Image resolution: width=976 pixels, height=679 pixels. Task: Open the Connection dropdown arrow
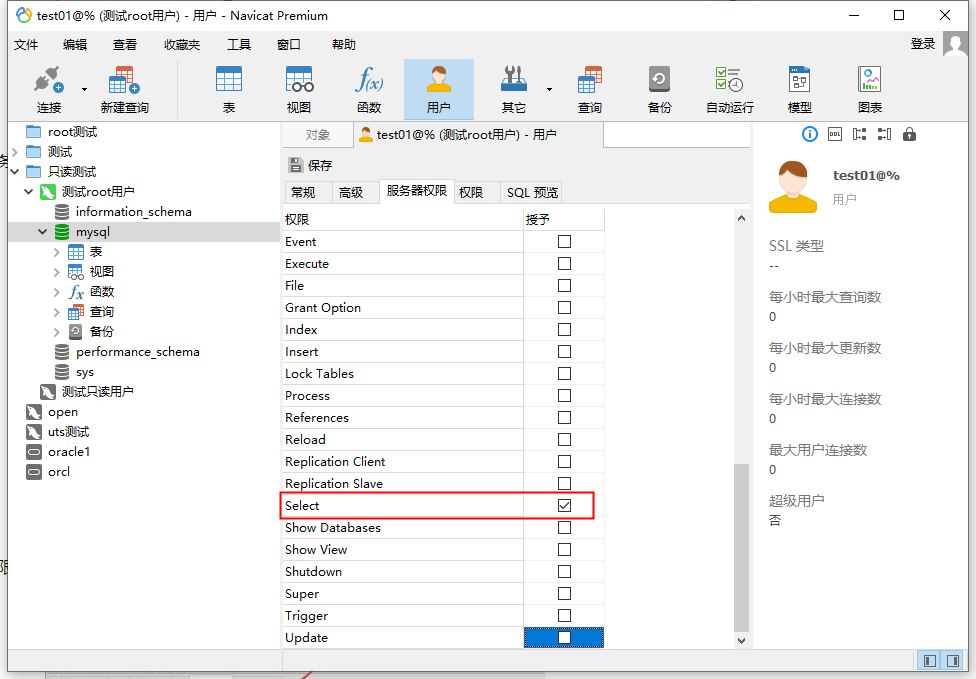[x=84, y=89]
